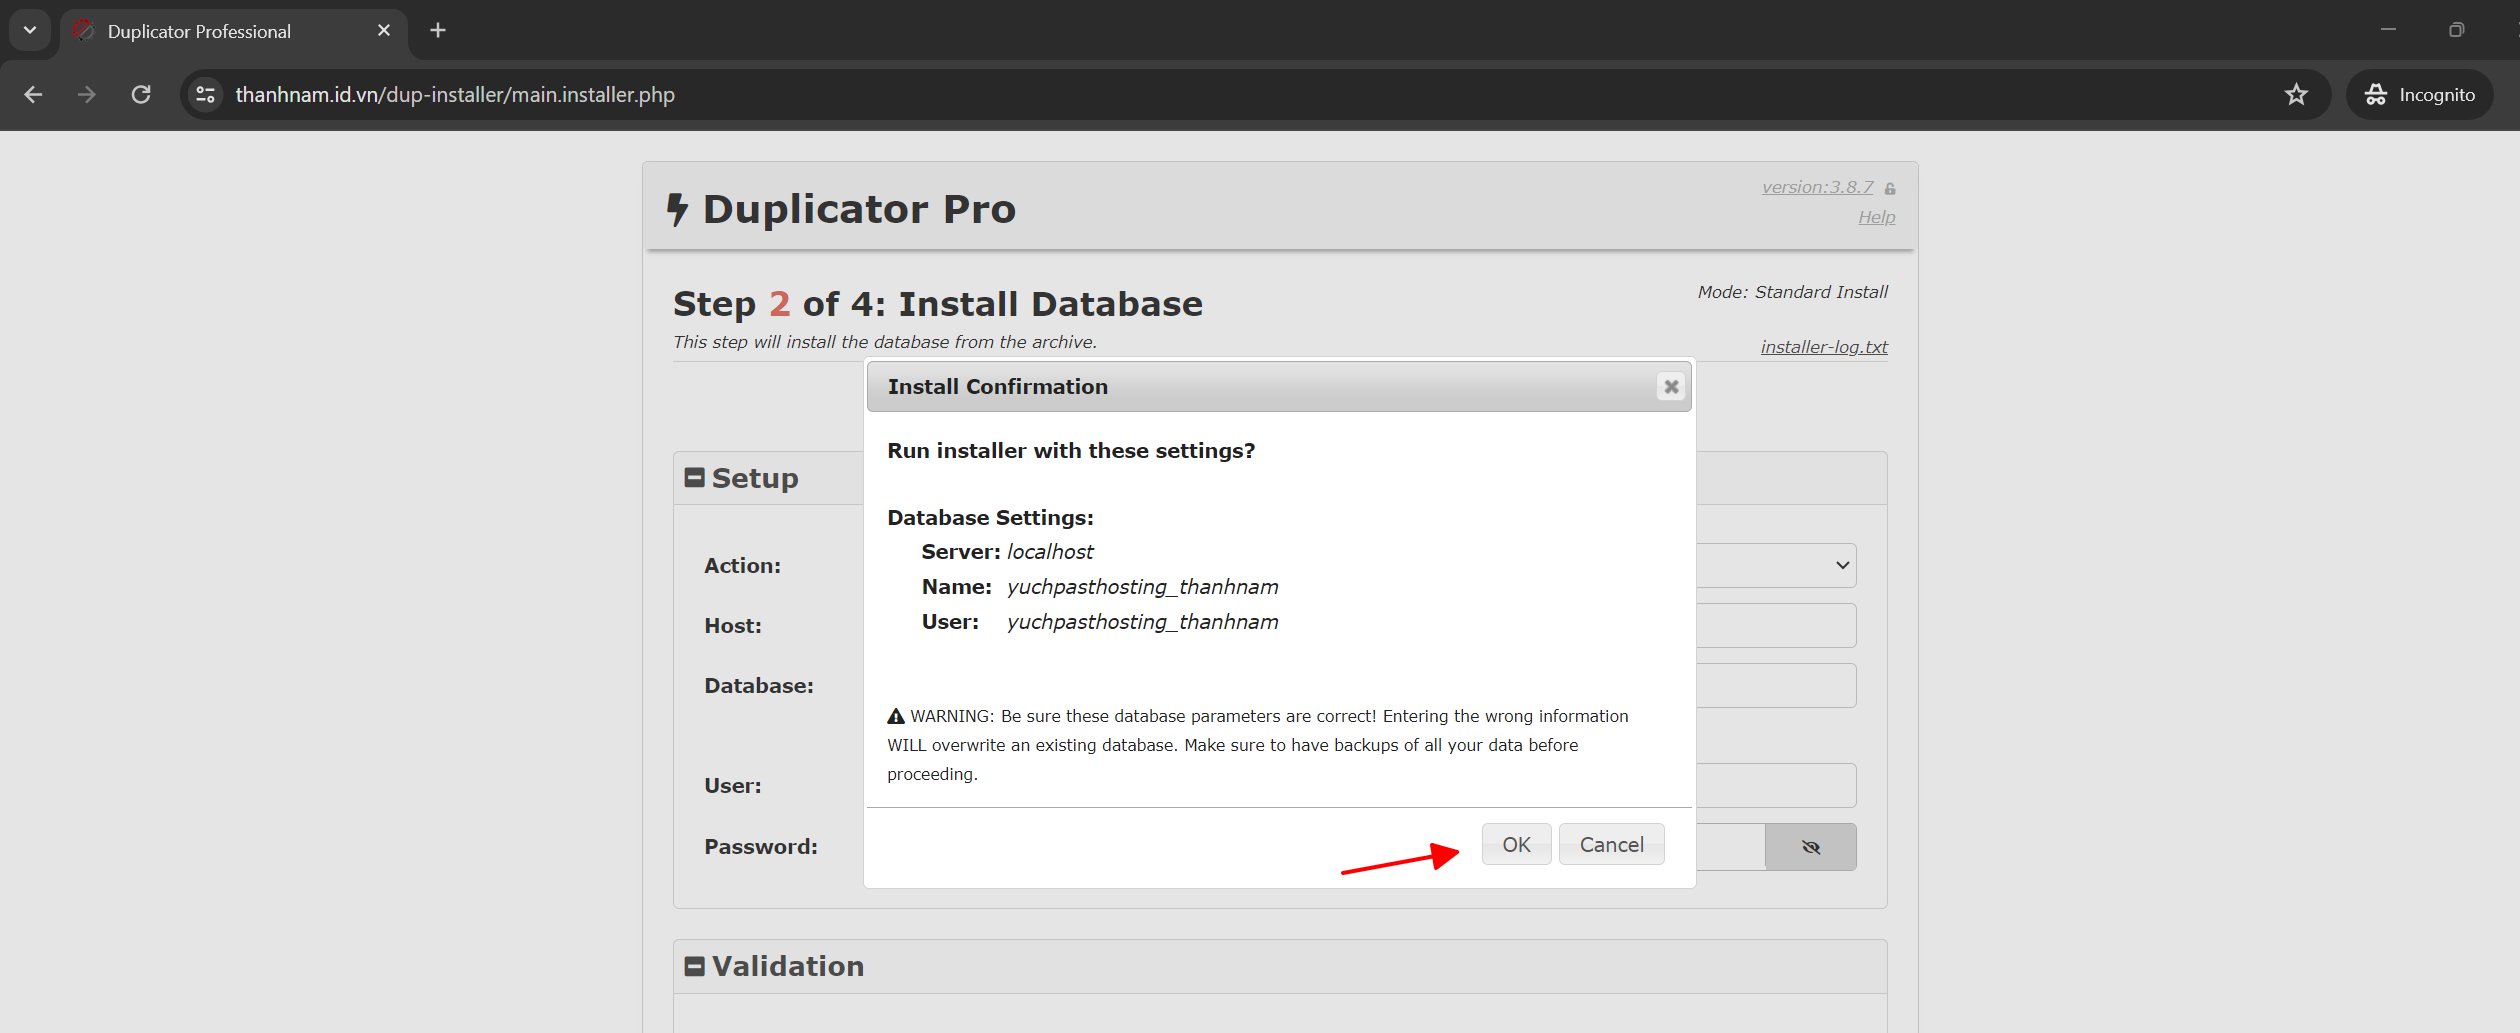2520x1033 pixels.
Task: Collapse the Validation section
Action: [x=694, y=966]
